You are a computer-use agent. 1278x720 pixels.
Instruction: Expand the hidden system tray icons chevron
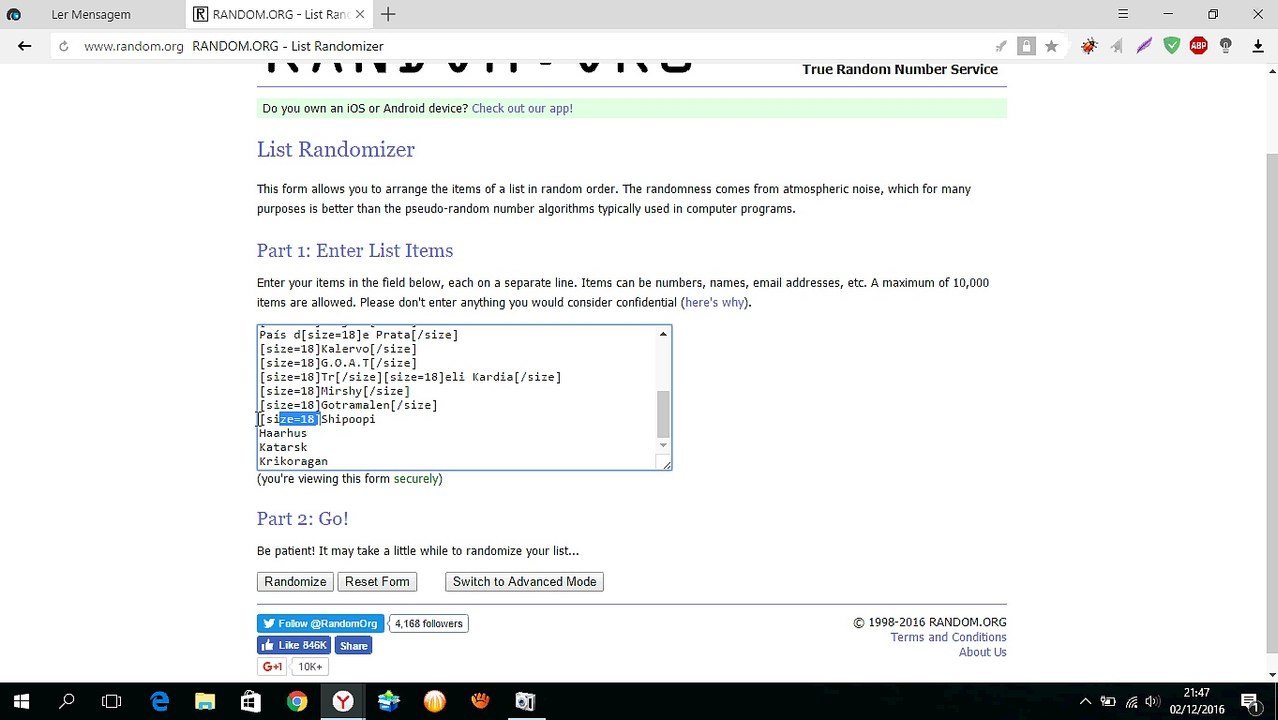coord(1085,701)
